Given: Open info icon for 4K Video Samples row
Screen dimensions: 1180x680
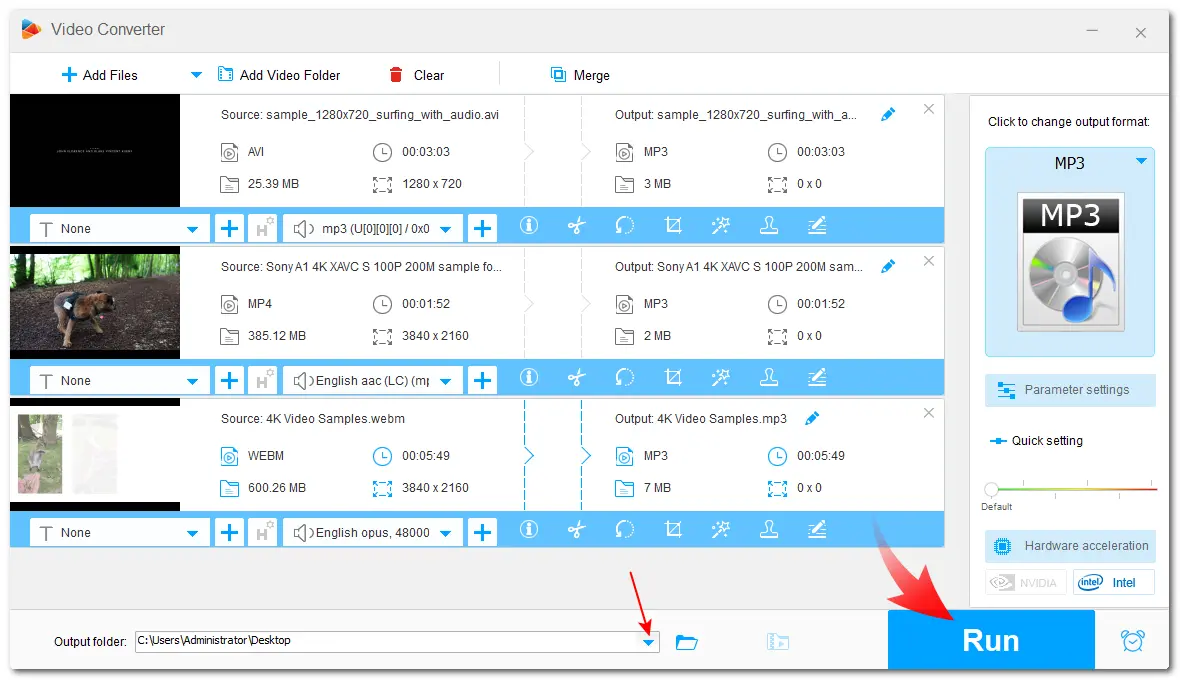Looking at the screenshot, I should 529,530.
